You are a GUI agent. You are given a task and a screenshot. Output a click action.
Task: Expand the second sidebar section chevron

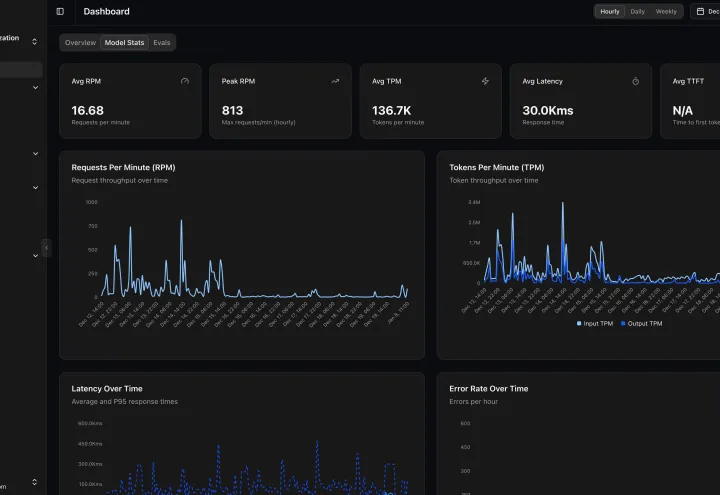coord(35,153)
